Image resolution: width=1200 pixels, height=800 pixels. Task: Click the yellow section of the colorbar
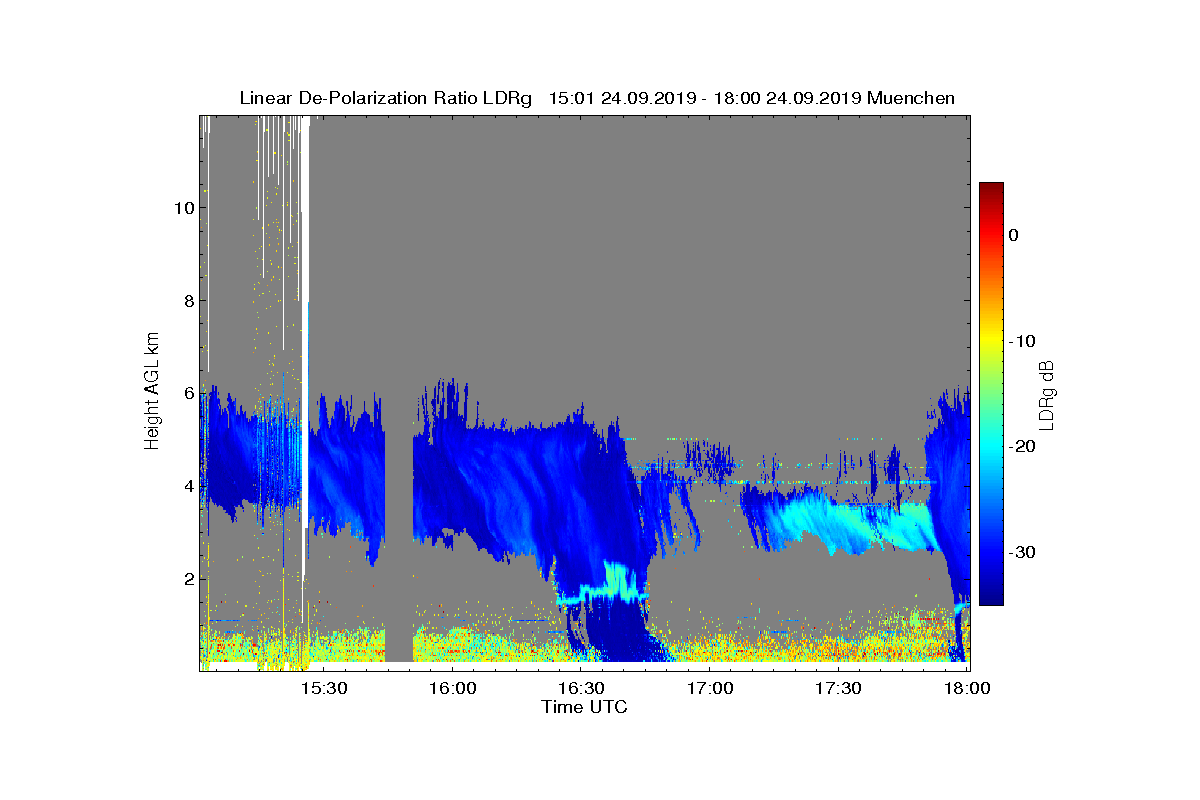(991, 340)
